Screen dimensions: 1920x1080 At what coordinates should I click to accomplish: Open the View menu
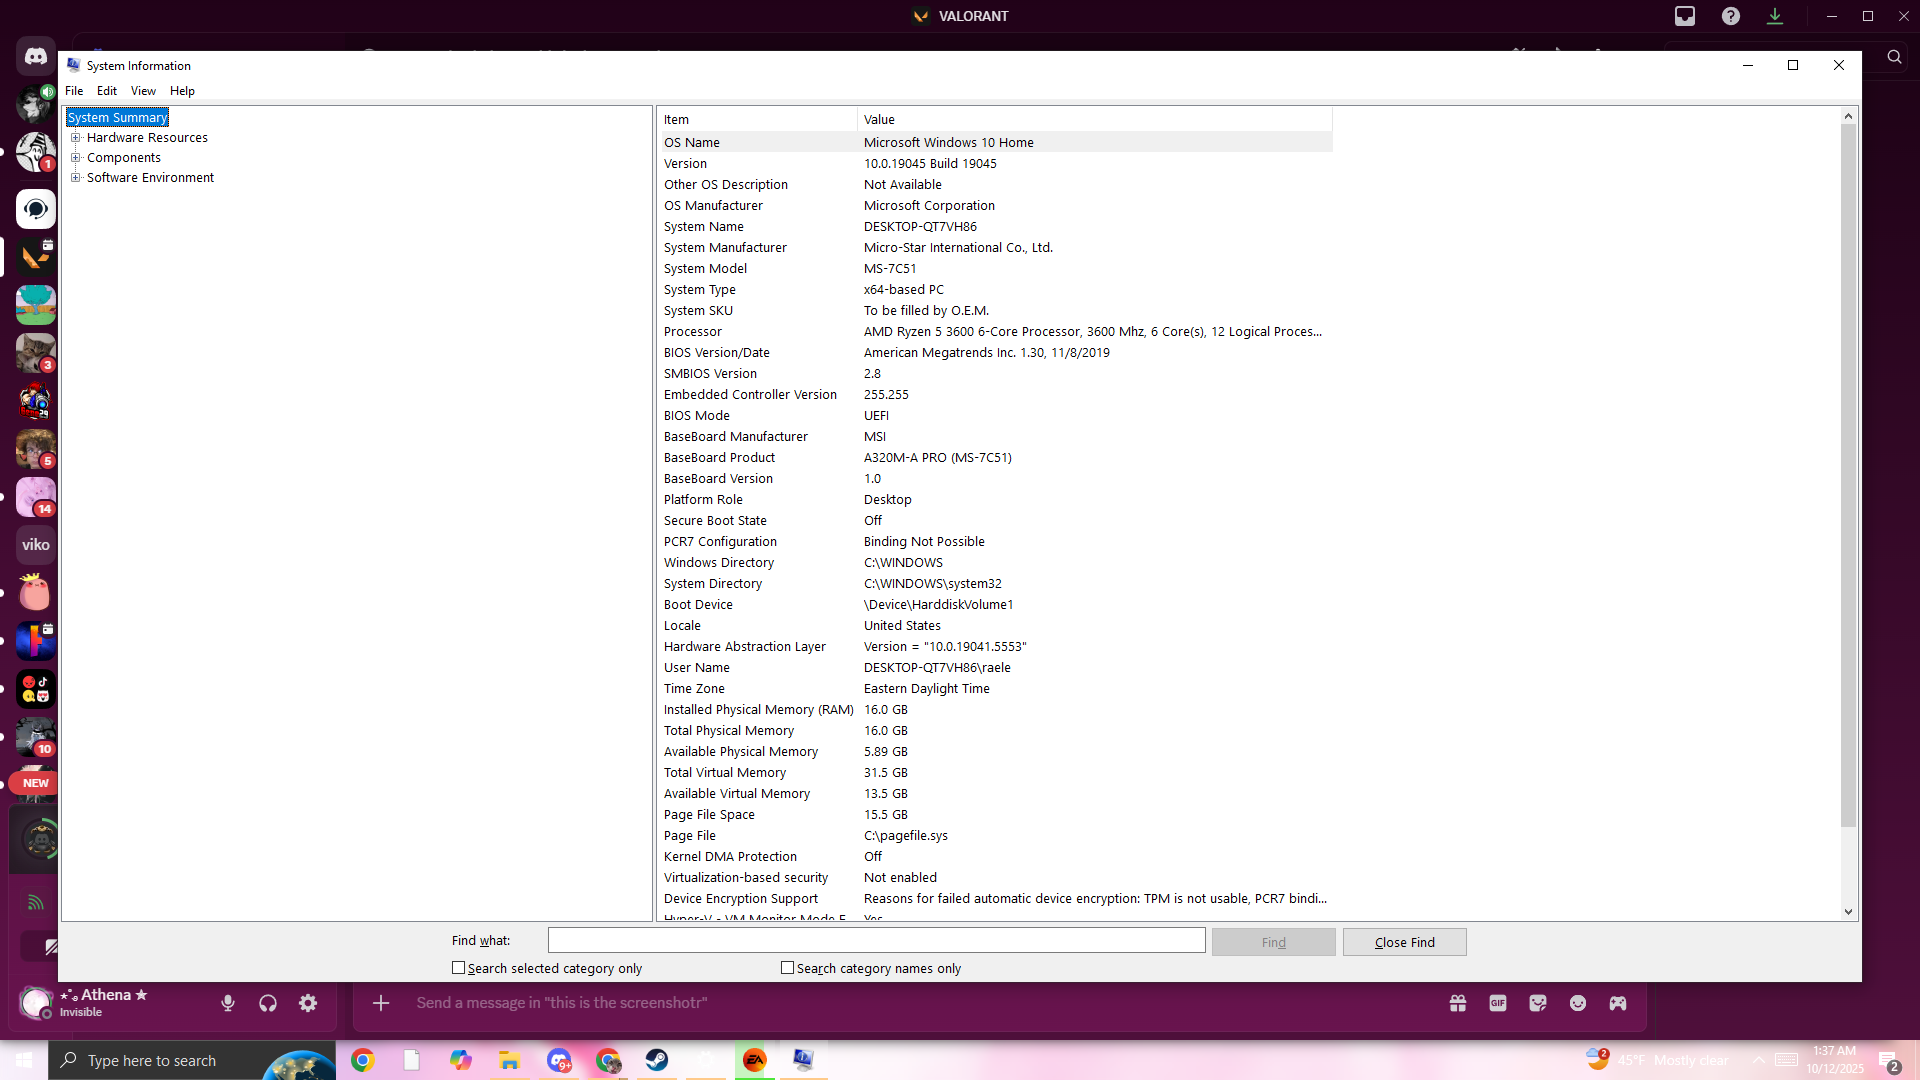143,91
